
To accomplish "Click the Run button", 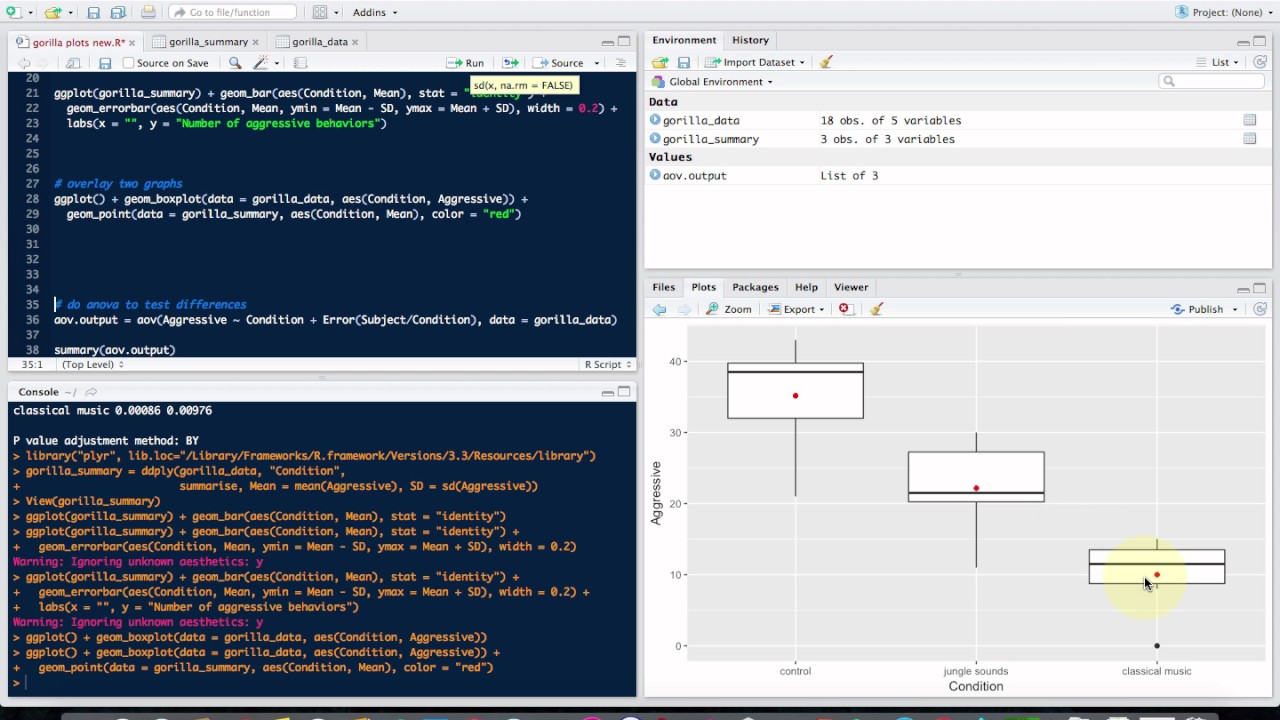I will coord(466,63).
